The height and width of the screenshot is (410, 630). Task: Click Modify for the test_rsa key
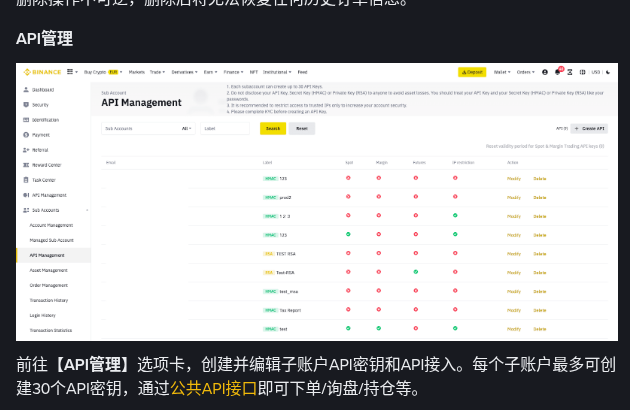(x=513, y=292)
